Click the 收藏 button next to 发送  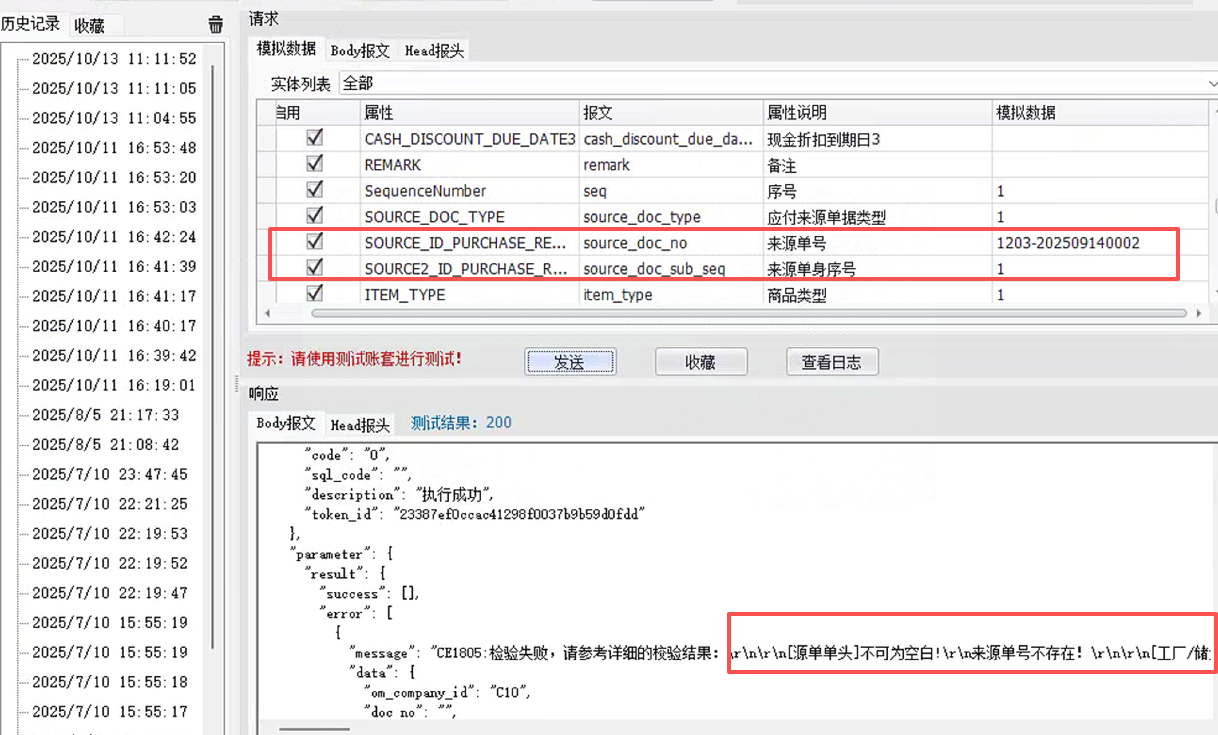tap(701, 362)
